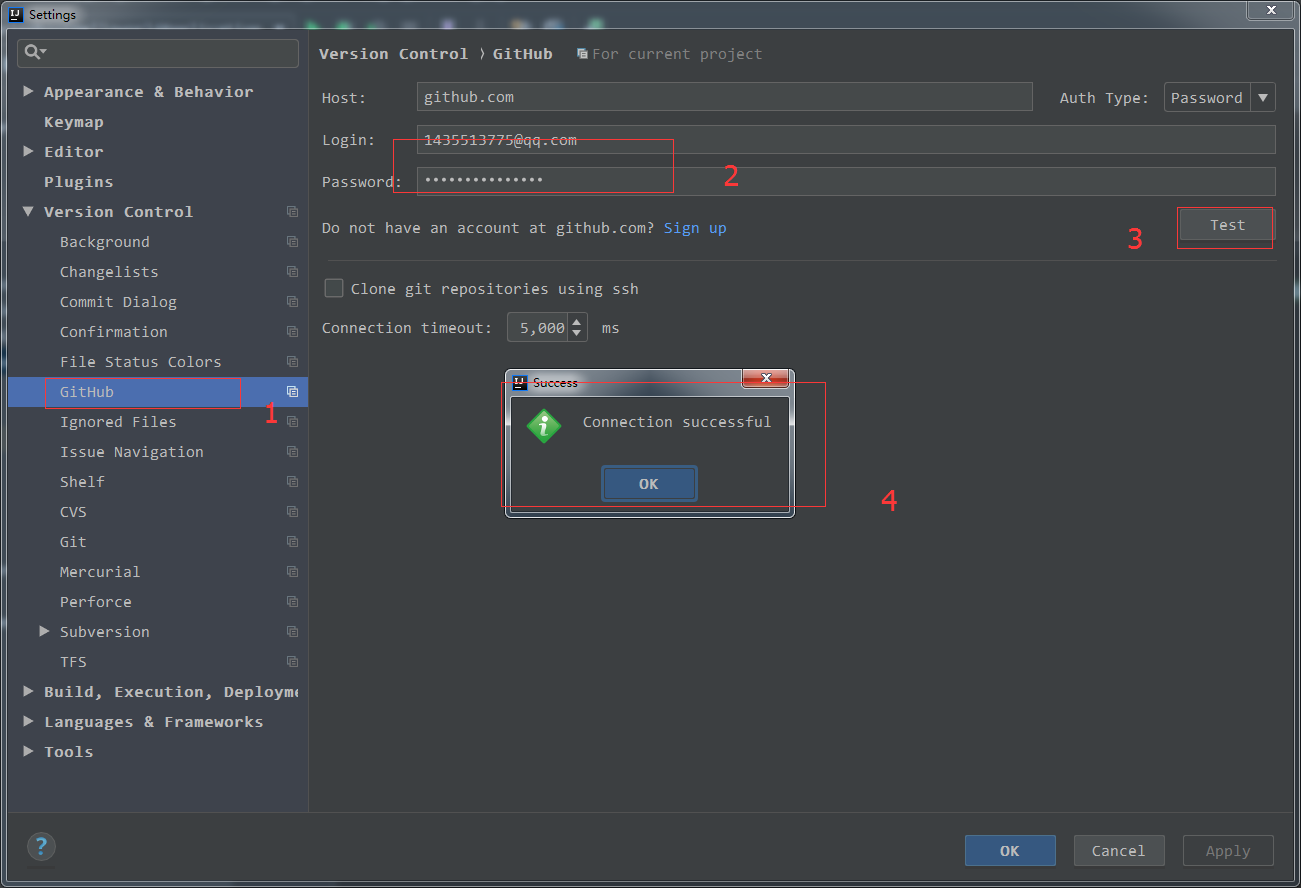Click the project-level icon beside Commit Dialog row

(x=292, y=302)
